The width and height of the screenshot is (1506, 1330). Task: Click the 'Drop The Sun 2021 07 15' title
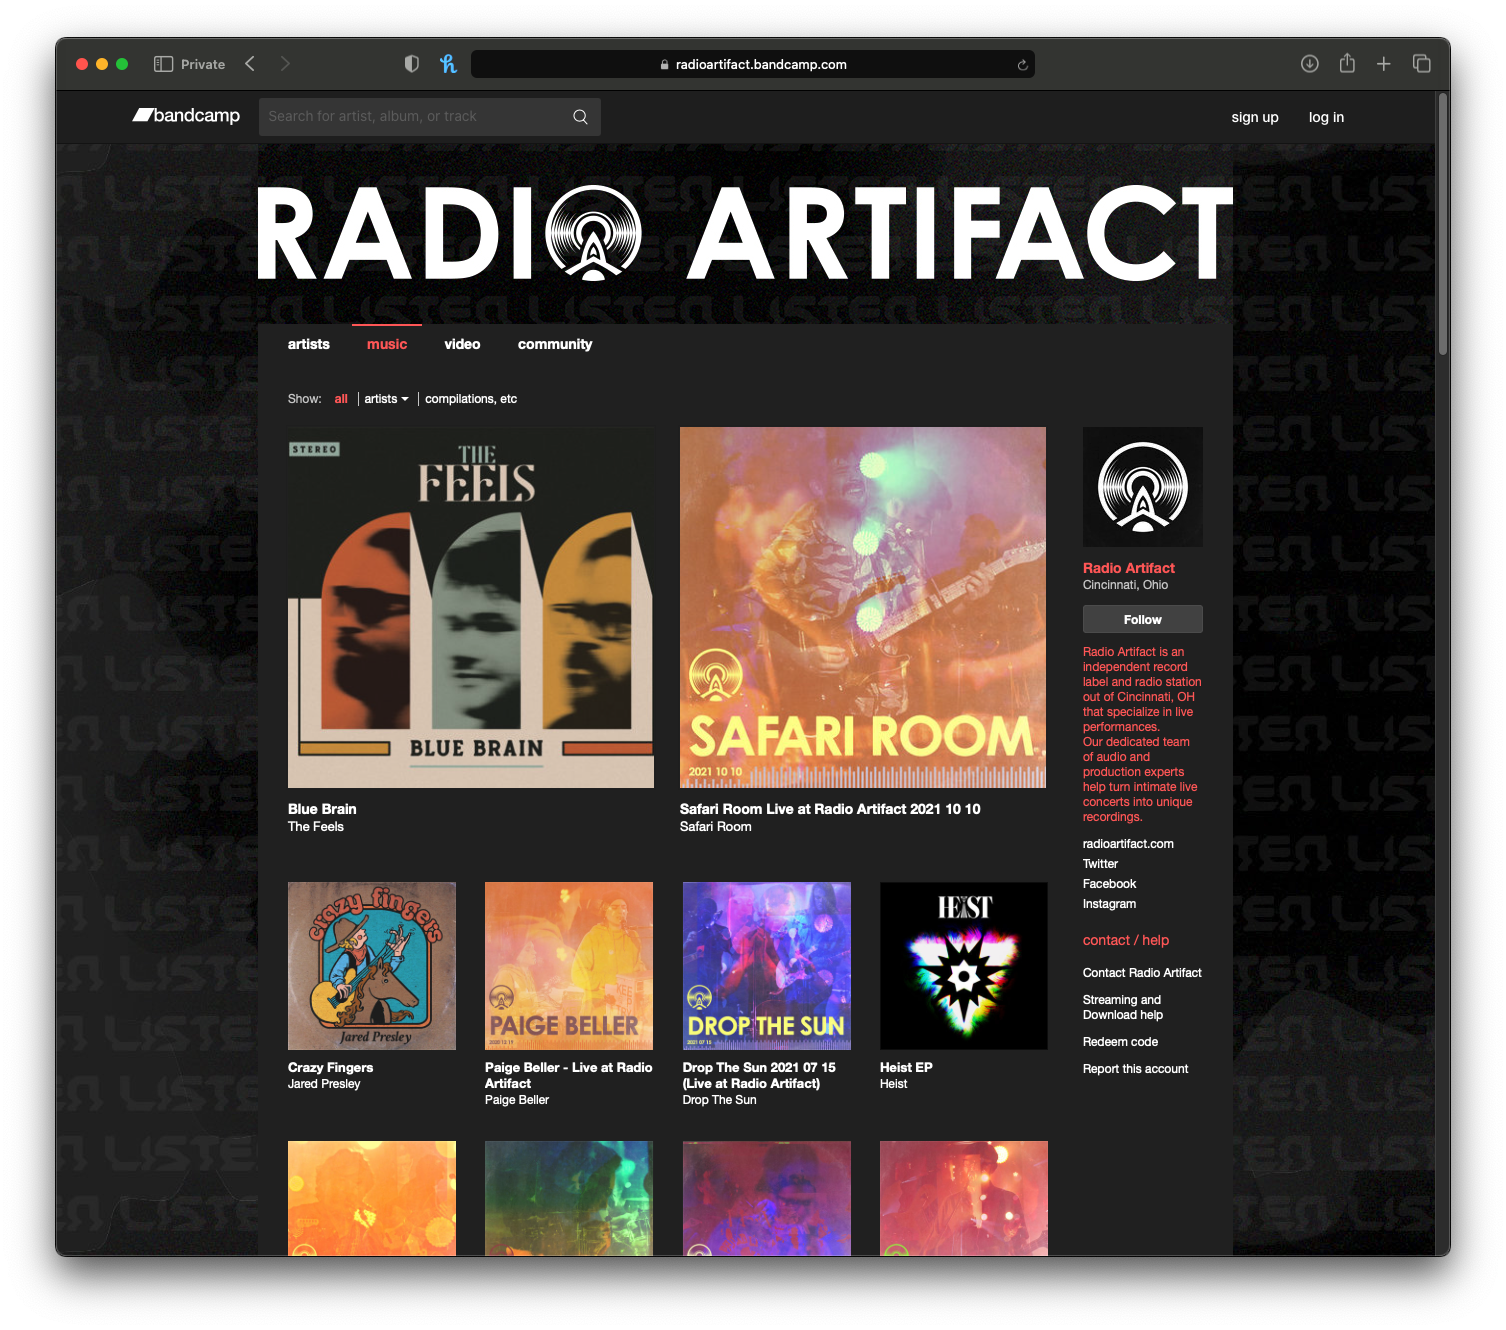pyautogui.click(x=759, y=1076)
